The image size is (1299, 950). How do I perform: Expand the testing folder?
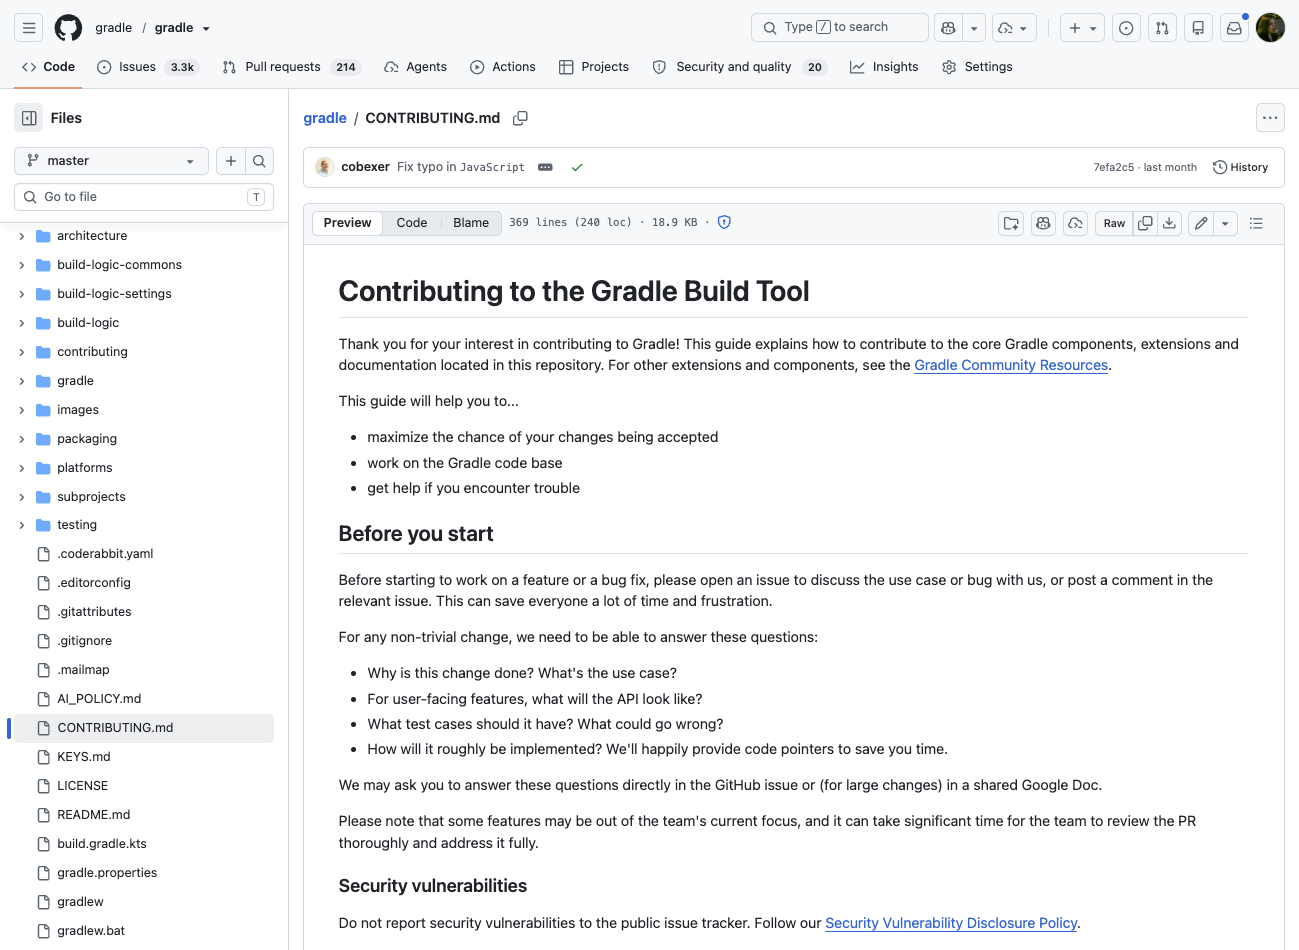pos(22,525)
